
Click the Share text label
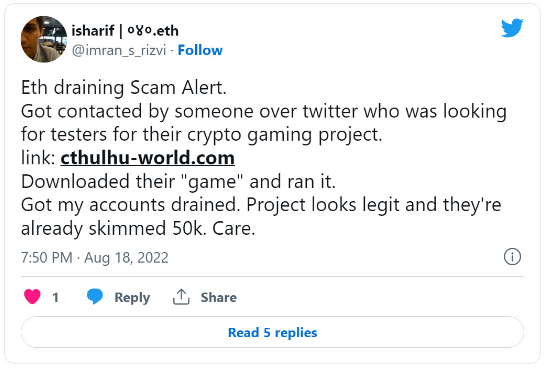pos(219,297)
